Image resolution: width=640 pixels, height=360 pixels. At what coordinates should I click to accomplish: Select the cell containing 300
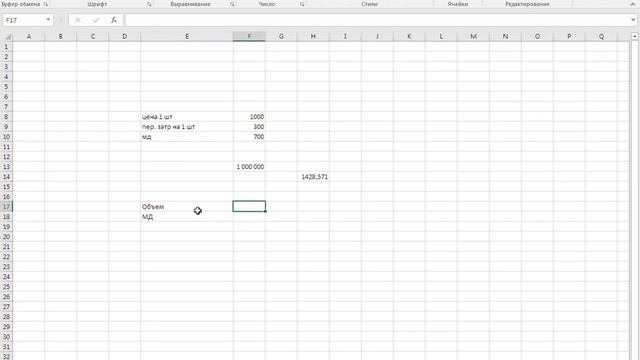(x=249, y=127)
